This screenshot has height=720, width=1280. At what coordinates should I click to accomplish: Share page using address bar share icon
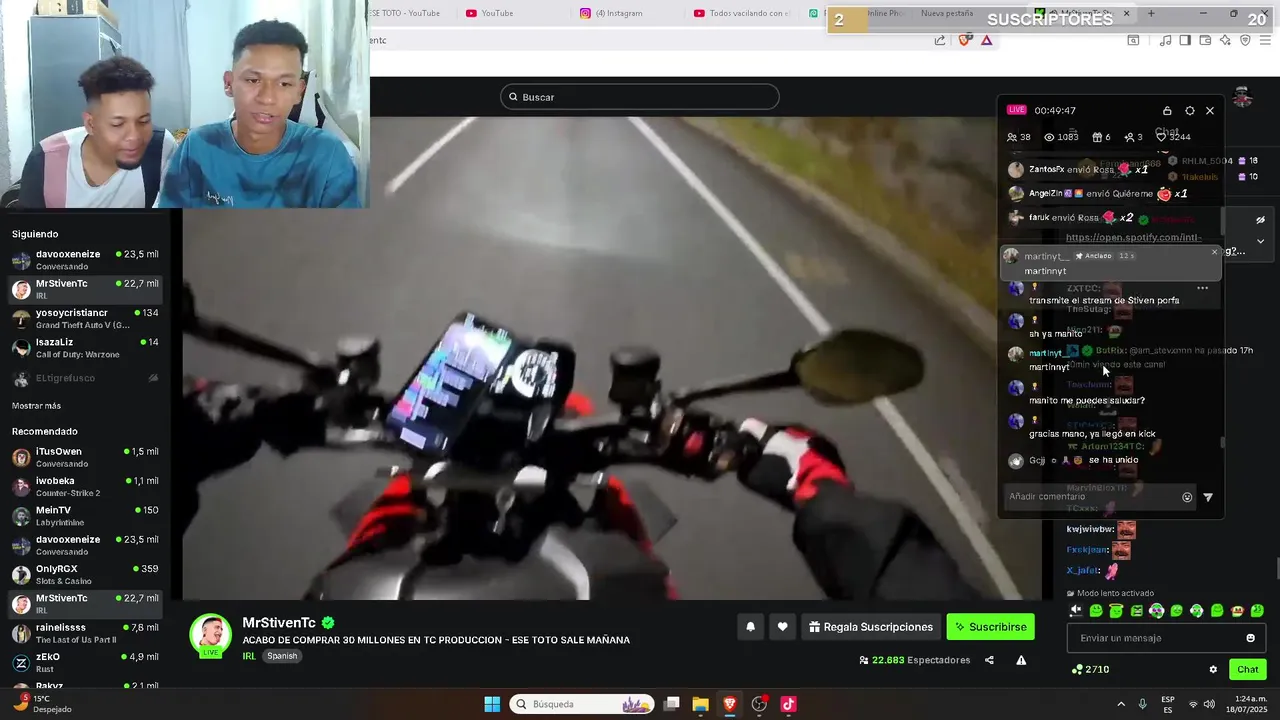[940, 40]
